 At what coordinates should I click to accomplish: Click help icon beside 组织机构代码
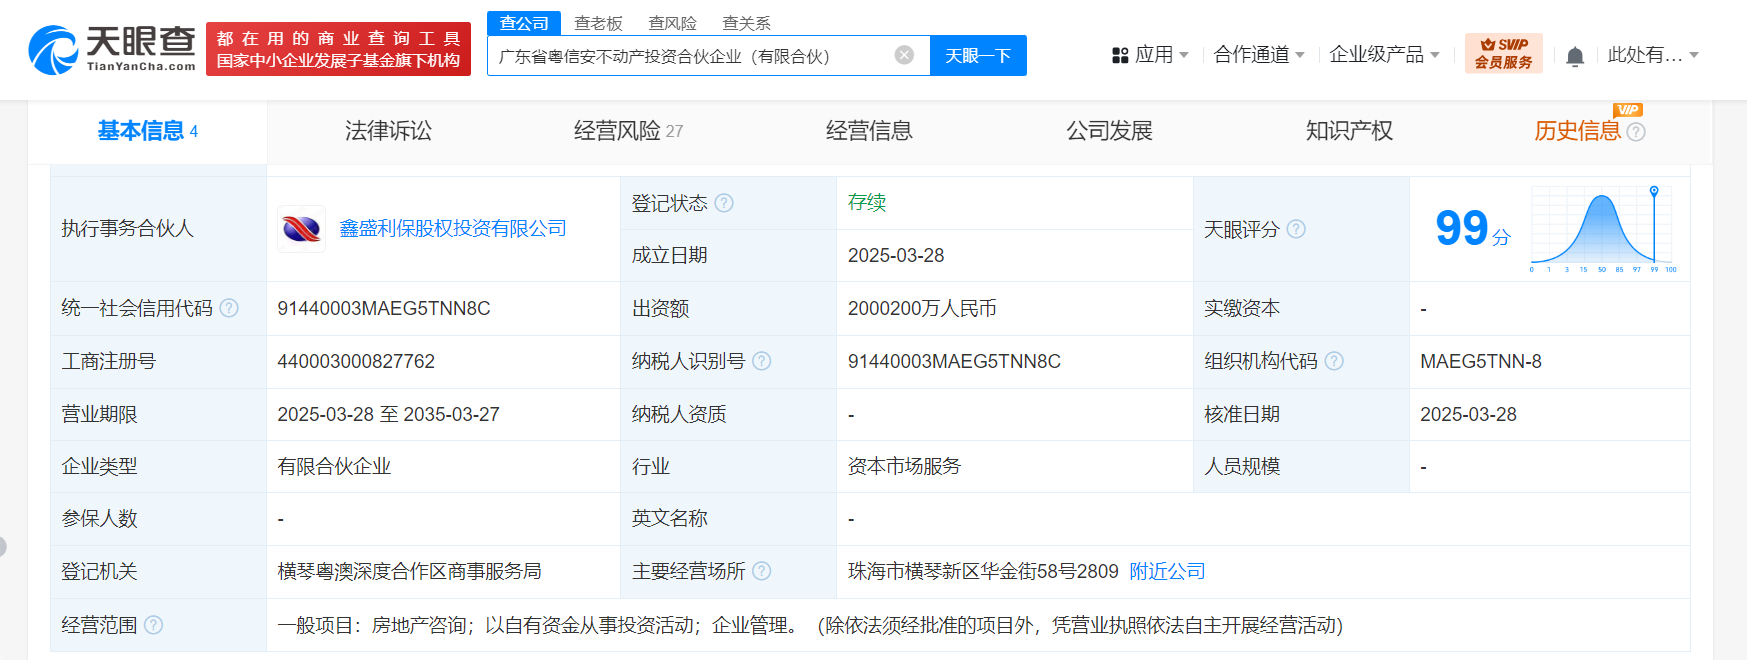pyautogui.click(x=1334, y=361)
